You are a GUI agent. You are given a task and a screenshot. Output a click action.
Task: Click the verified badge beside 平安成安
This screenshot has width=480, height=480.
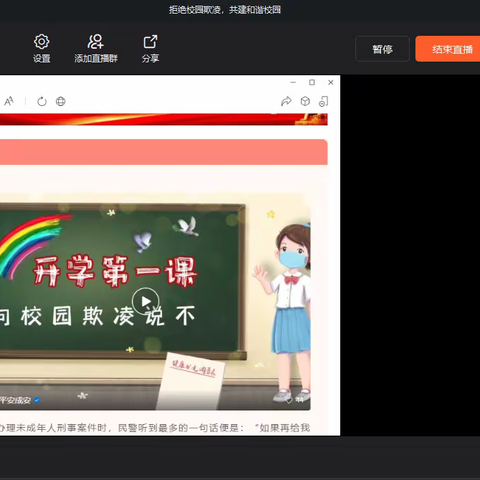[37, 400]
